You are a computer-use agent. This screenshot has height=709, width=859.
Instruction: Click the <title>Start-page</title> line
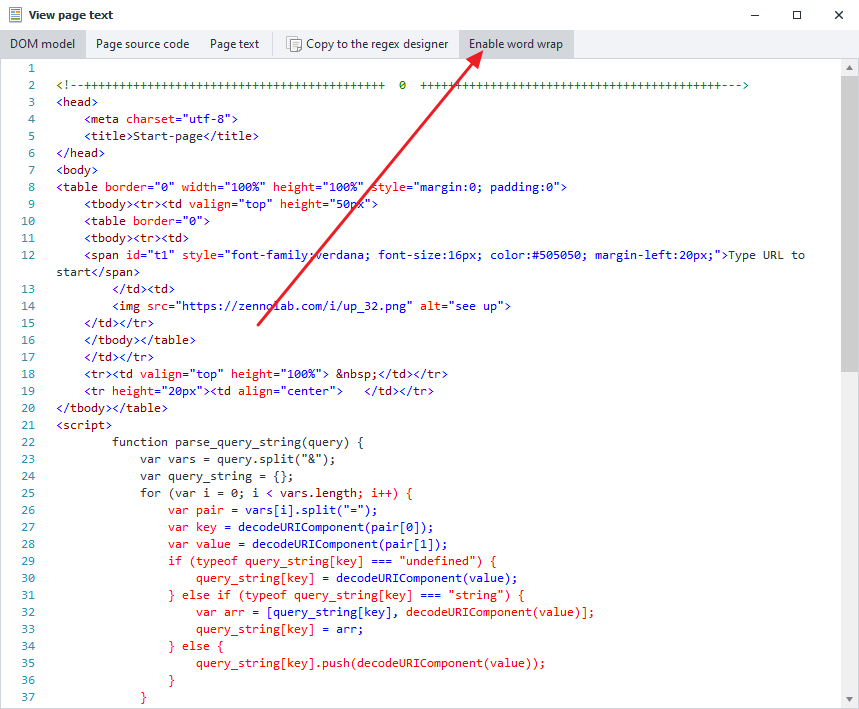(171, 136)
